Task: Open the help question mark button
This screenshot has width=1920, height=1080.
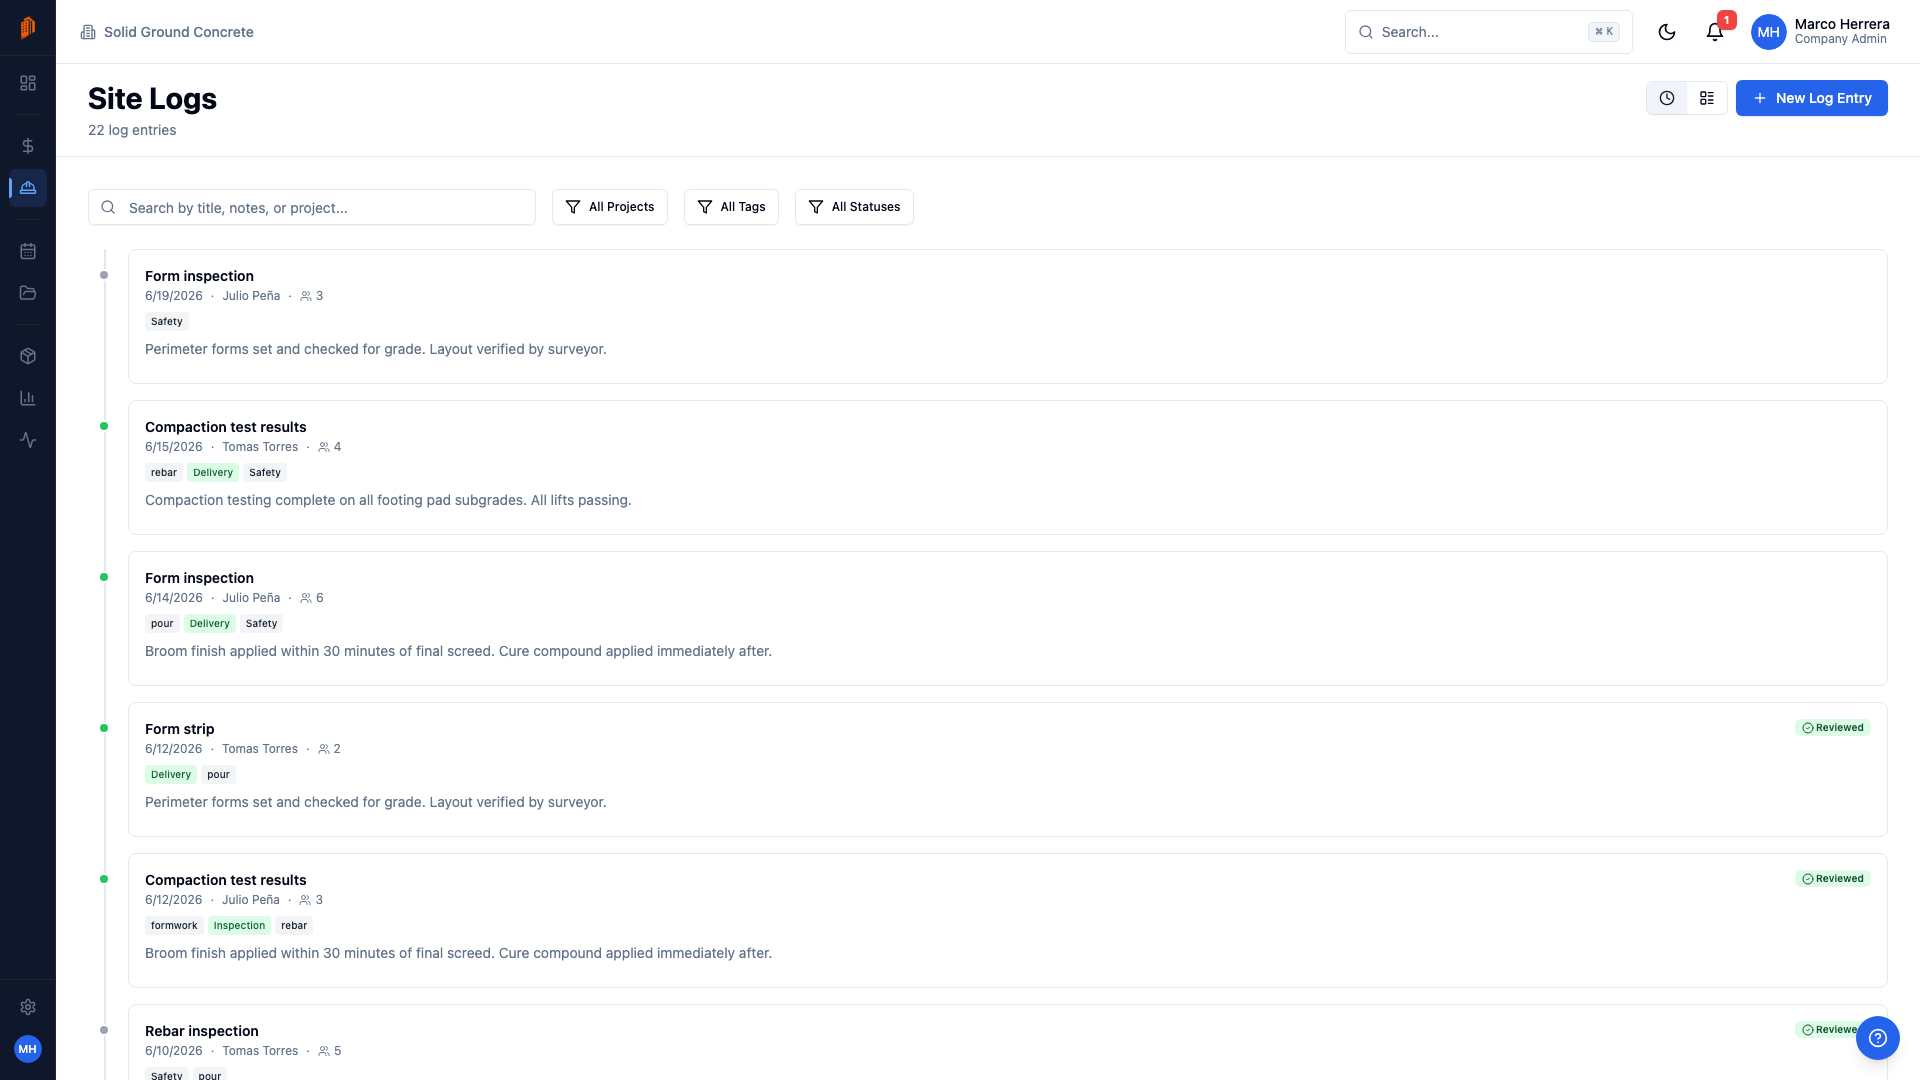Action: (x=1878, y=1038)
